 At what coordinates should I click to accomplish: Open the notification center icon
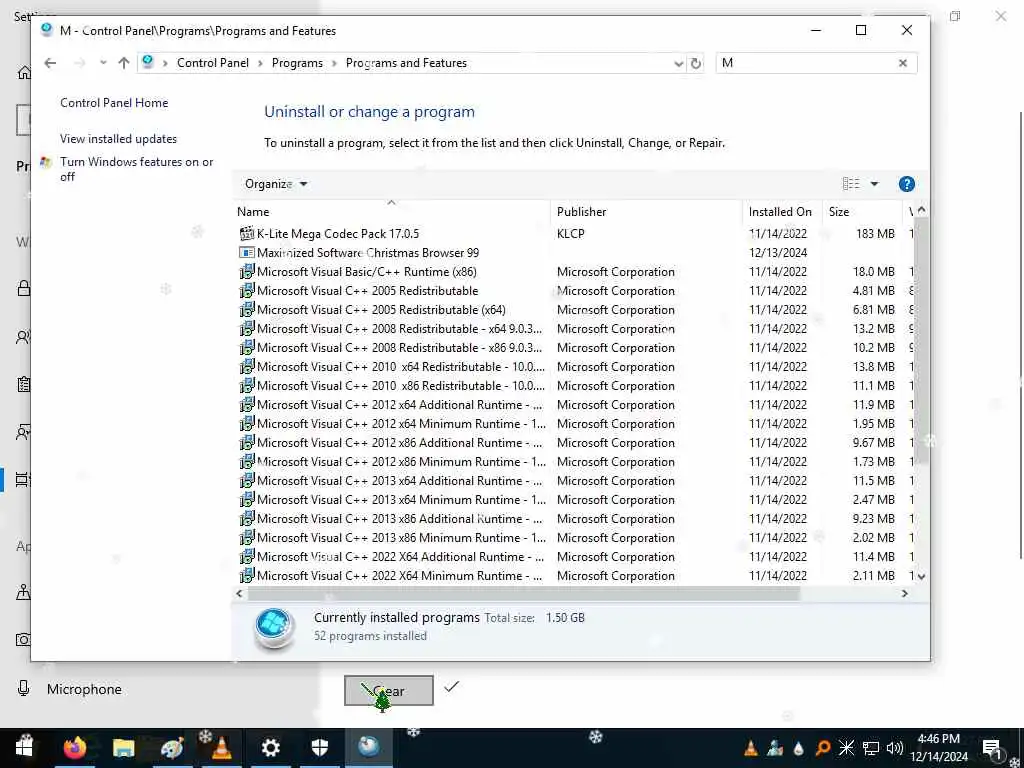tap(991, 748)
